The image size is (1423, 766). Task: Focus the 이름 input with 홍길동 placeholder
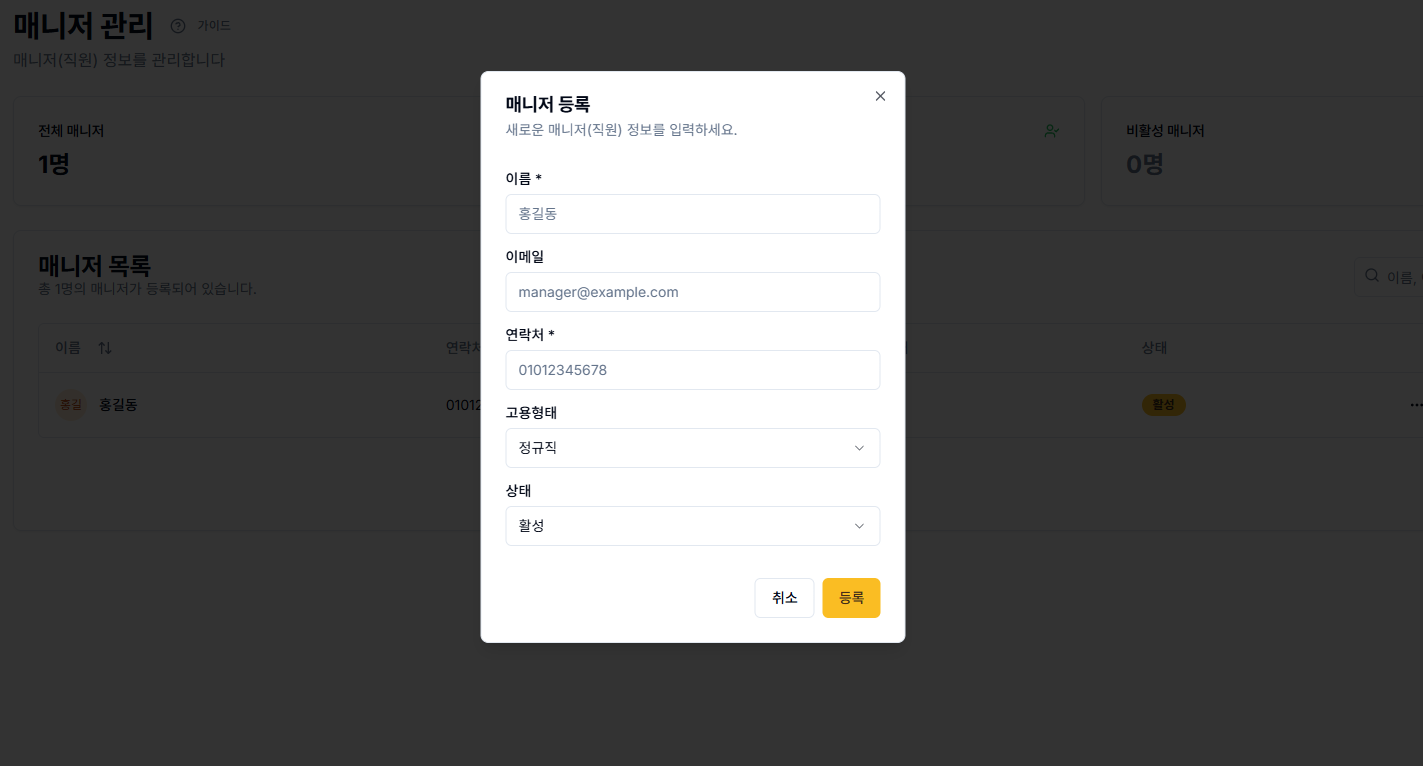click(x=693, y=214)
